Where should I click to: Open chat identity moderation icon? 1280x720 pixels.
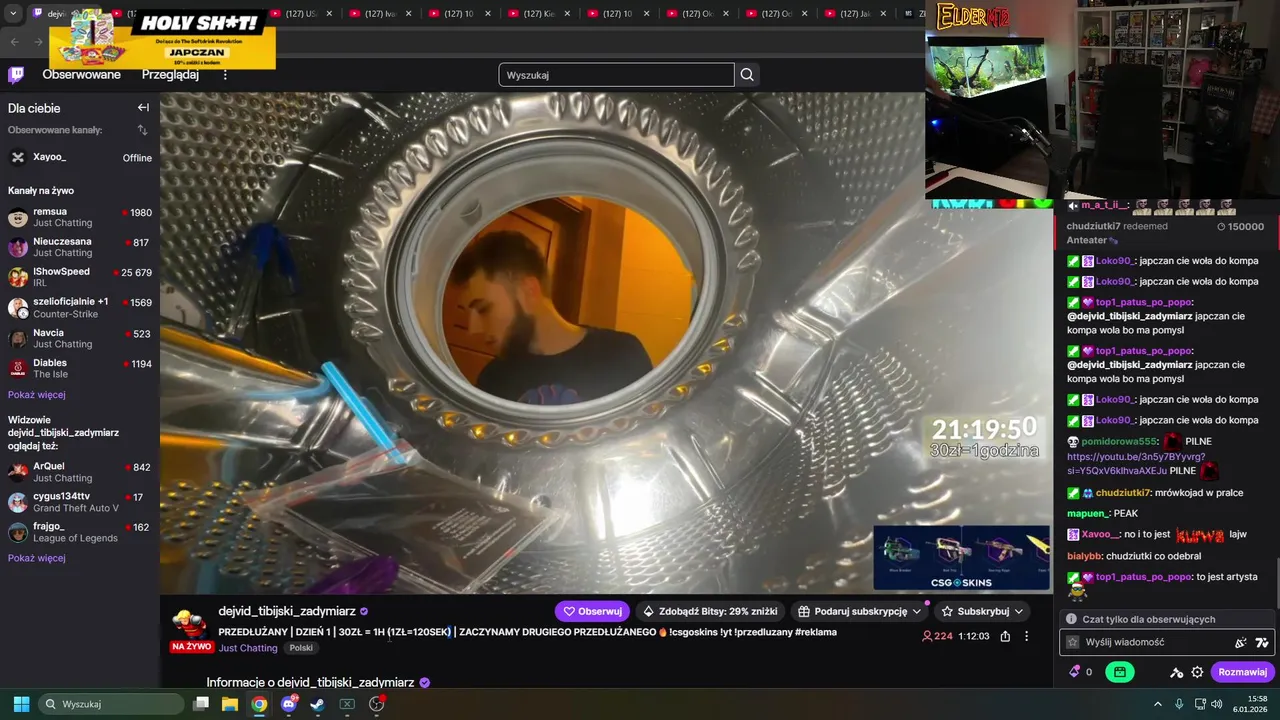[x=1177, y=672]
